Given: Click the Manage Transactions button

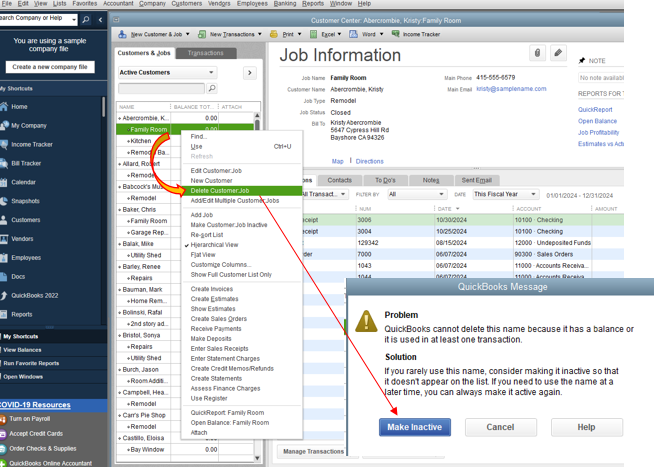Looking at the screenshot, I should pos(313,451).
